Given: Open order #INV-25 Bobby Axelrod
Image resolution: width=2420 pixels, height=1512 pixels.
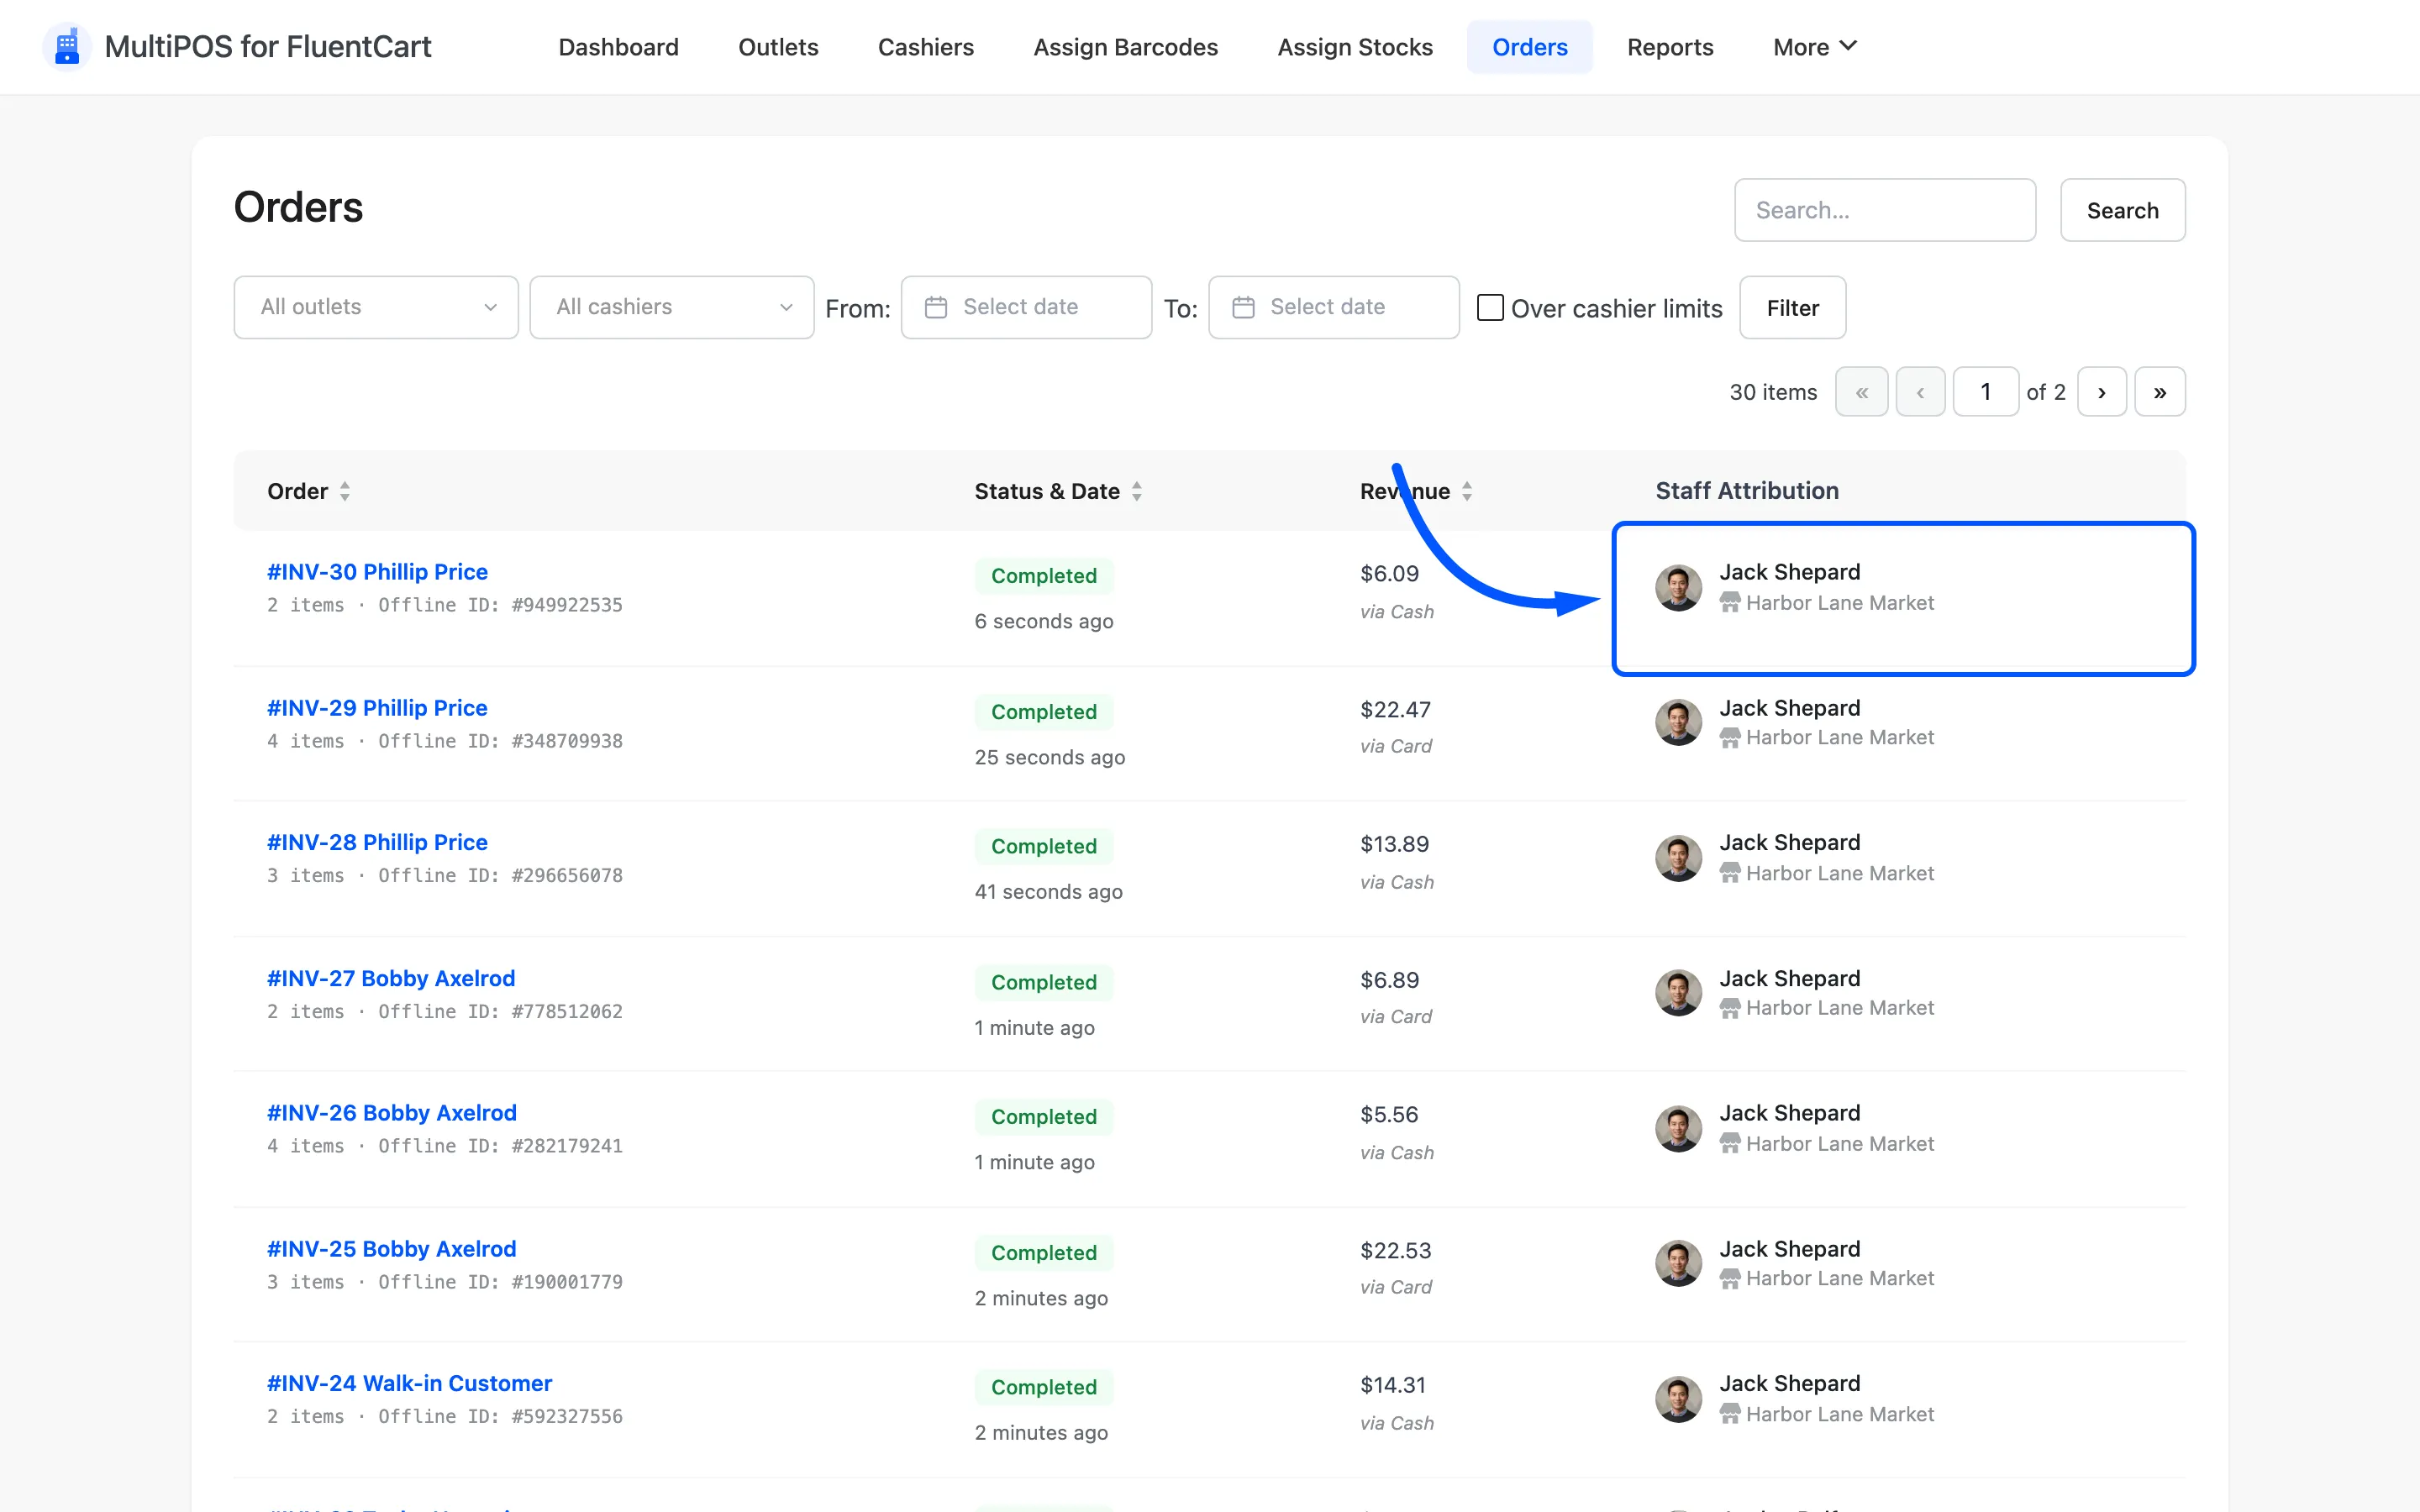Looking at the screenshot, I should [x=391, y=1249].
